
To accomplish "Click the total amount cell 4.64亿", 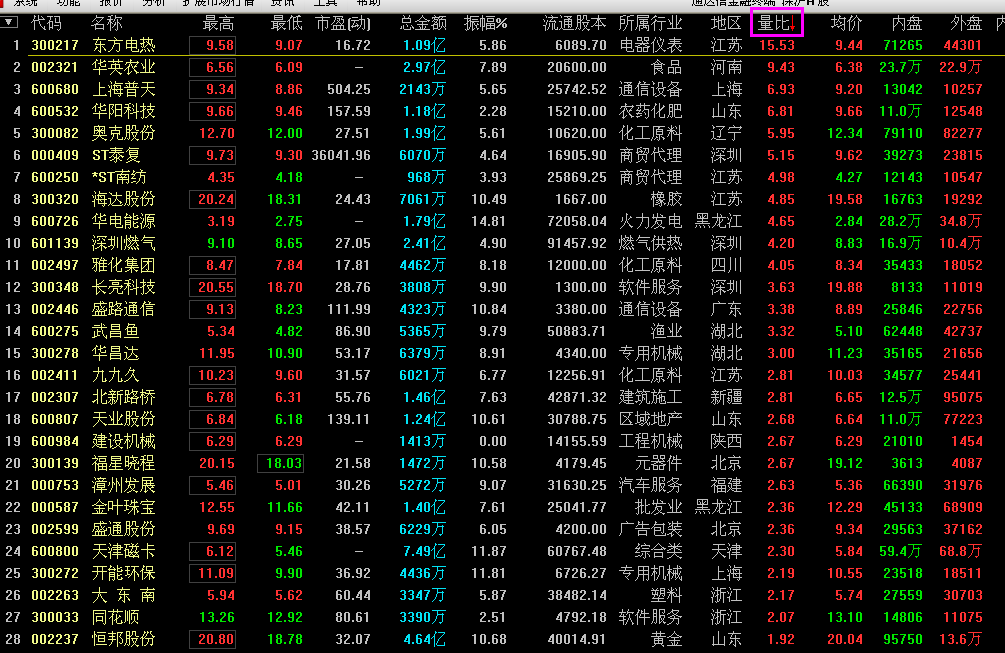I will [x=422, y=640].
